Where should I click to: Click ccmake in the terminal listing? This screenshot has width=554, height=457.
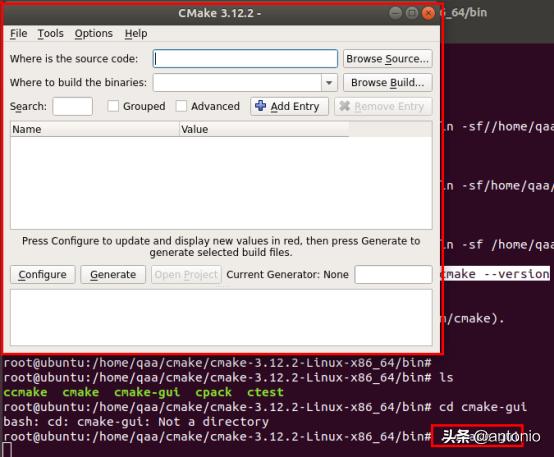coord(25,392)
